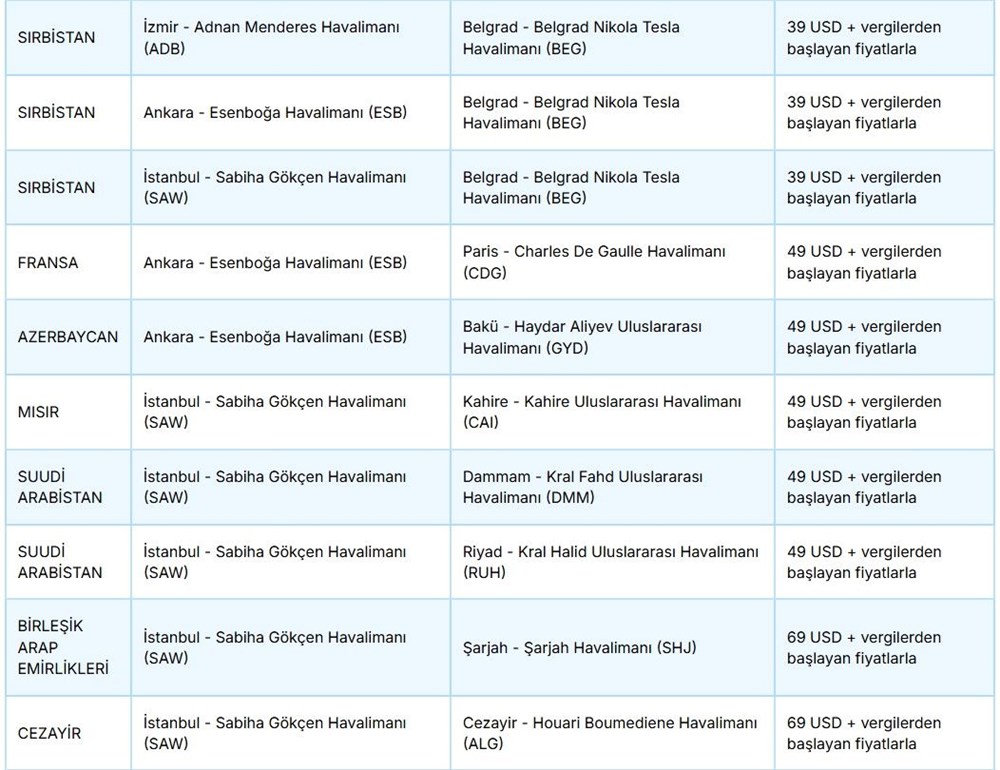Image resolution: width=1000 pixels, height=770 pixels.
Task: Select Riyad Kral Halid (RUH) destination
Action: point(612,562)
